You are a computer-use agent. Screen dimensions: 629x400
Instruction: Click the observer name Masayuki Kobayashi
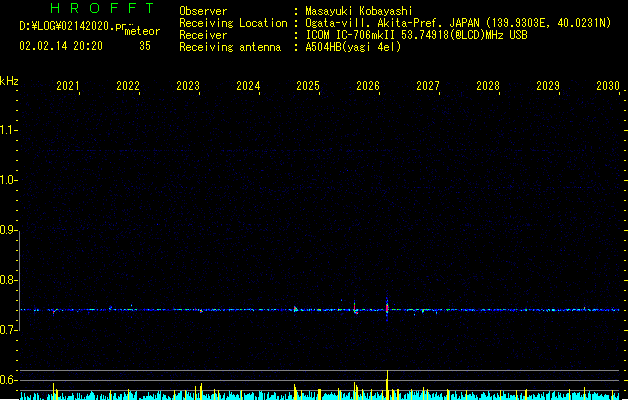(x=359, y=11)
